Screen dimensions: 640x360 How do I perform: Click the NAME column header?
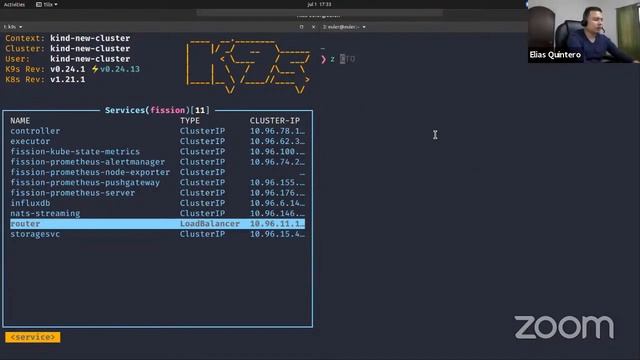click(20, 121)
